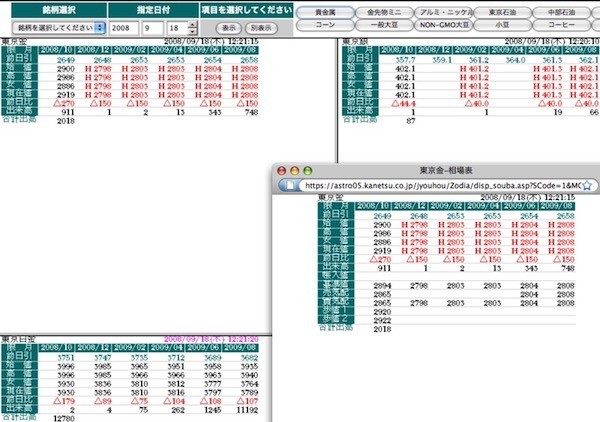The width and height of the screenshot is (600, 422).
Task: Select the 貴金属 category button
Action: point(325,12)
